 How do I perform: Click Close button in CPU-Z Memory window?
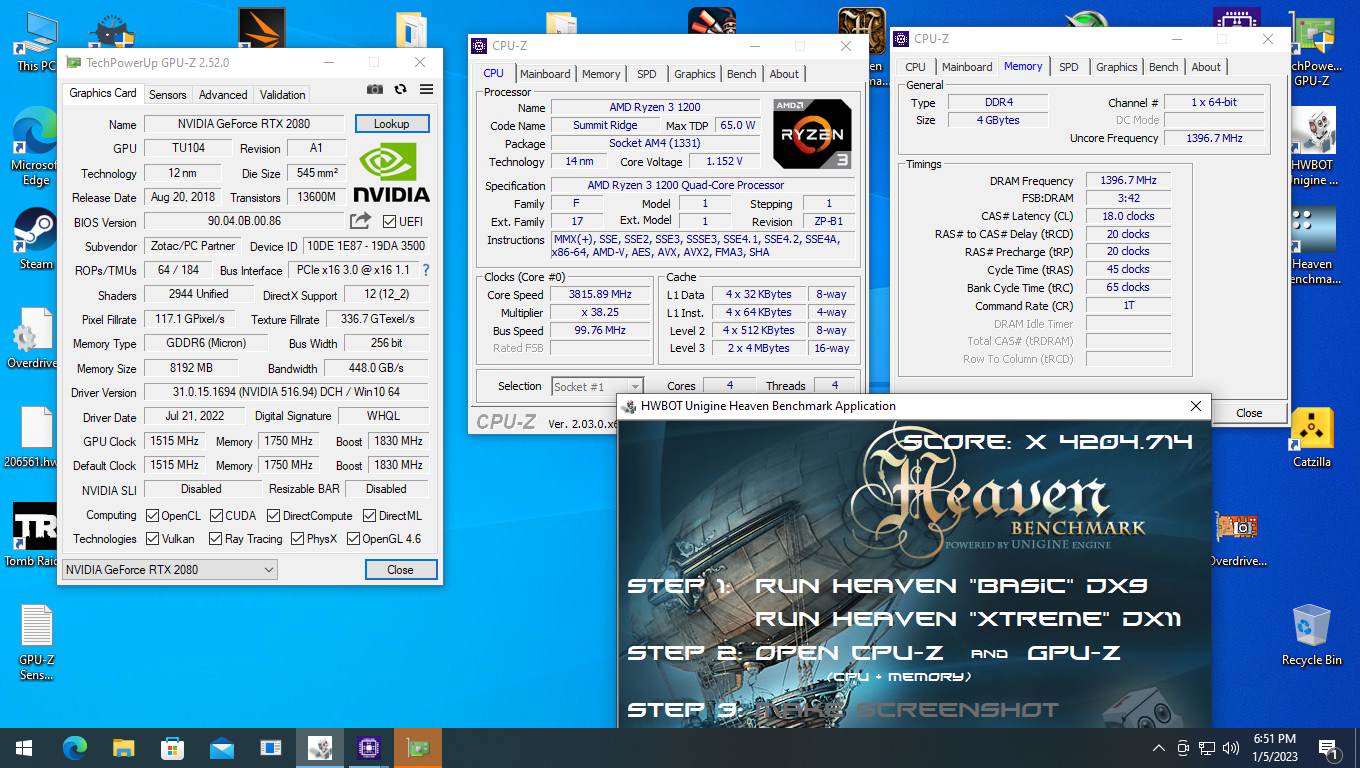(x=1249, y=412)
